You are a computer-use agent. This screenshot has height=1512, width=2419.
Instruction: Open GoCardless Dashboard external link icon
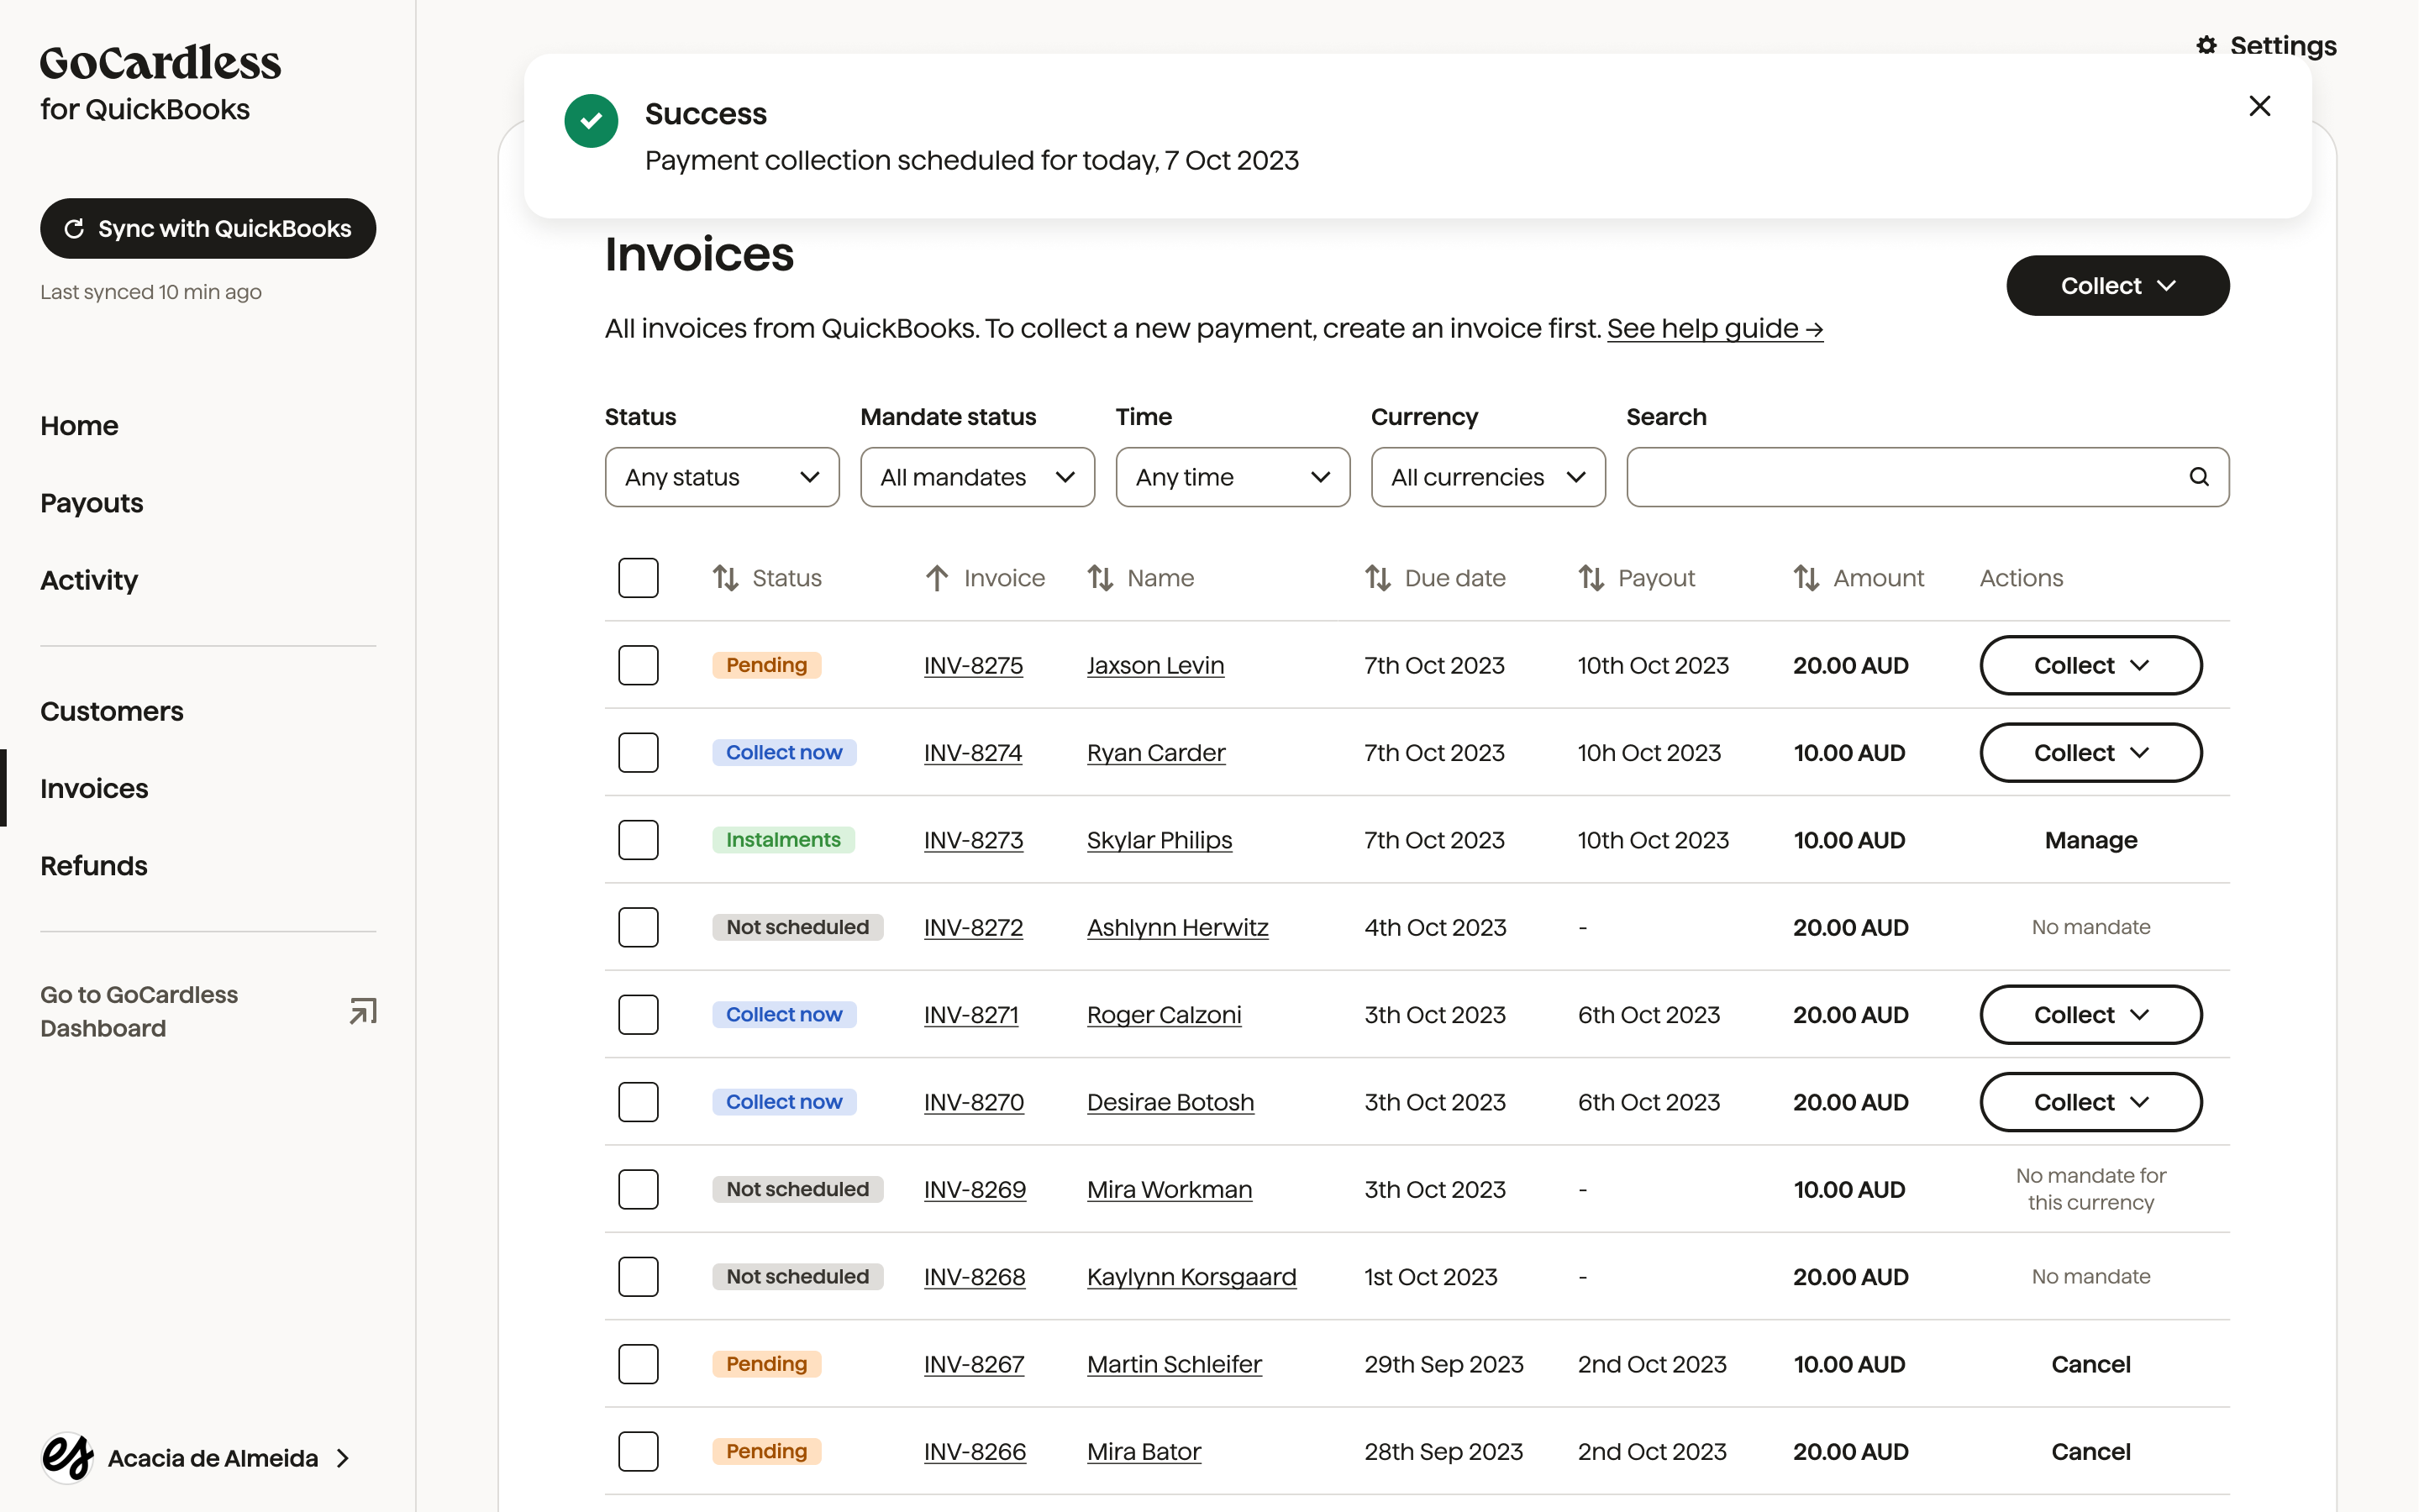tap(361, 1010)
